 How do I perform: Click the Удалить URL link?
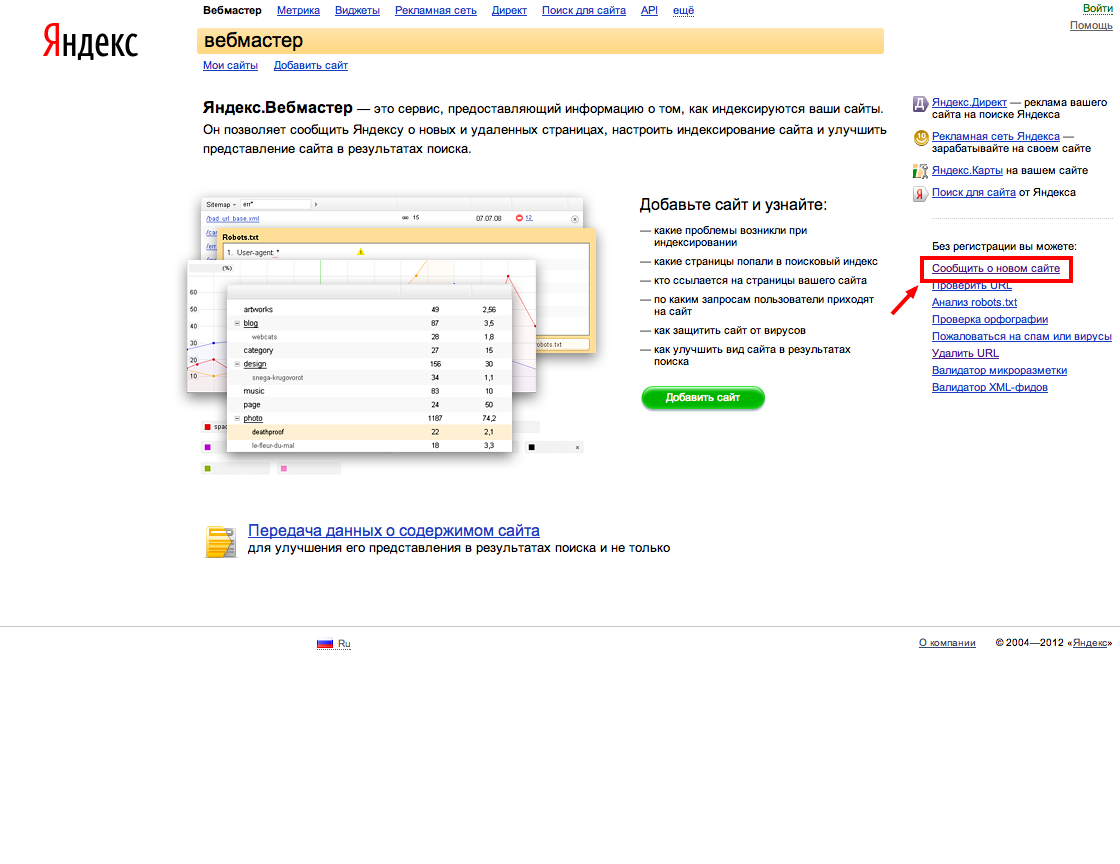click(x=965, y=353)
